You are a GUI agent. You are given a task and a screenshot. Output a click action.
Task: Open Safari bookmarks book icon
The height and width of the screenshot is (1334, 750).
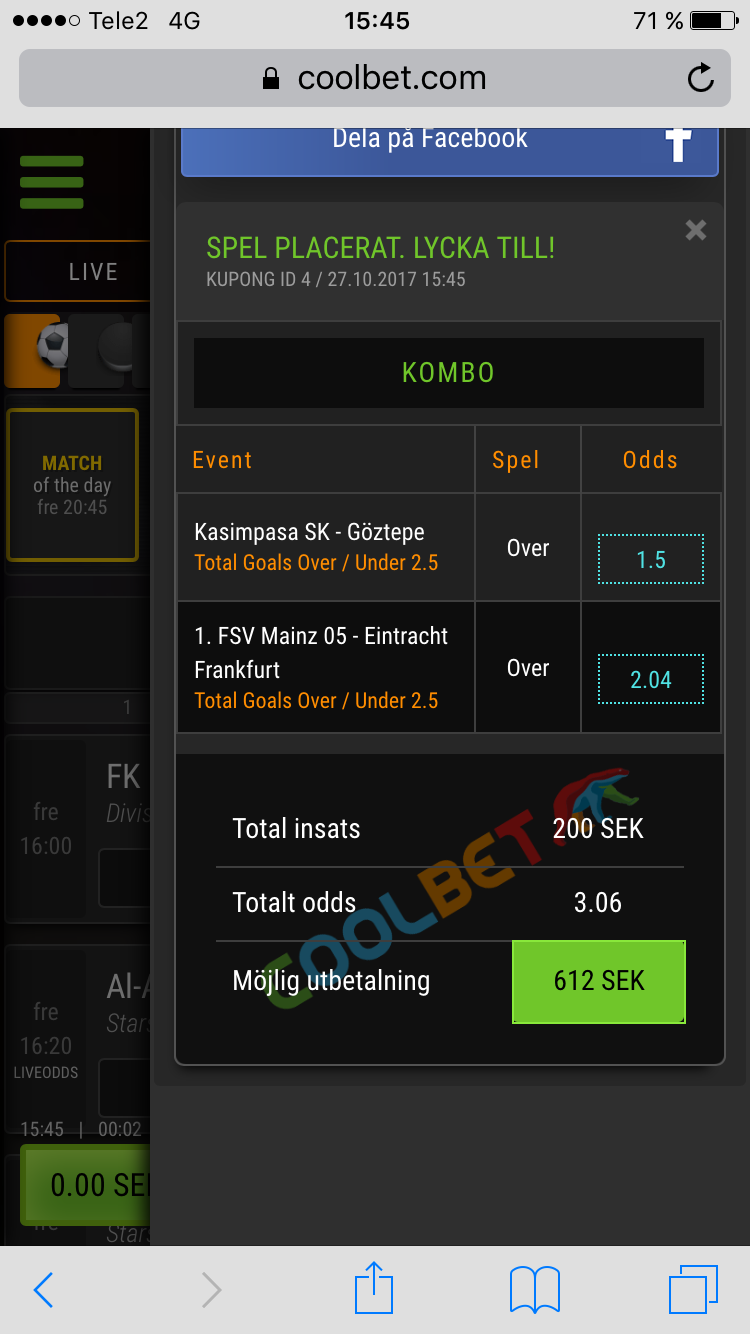(x=535, y=1289)
